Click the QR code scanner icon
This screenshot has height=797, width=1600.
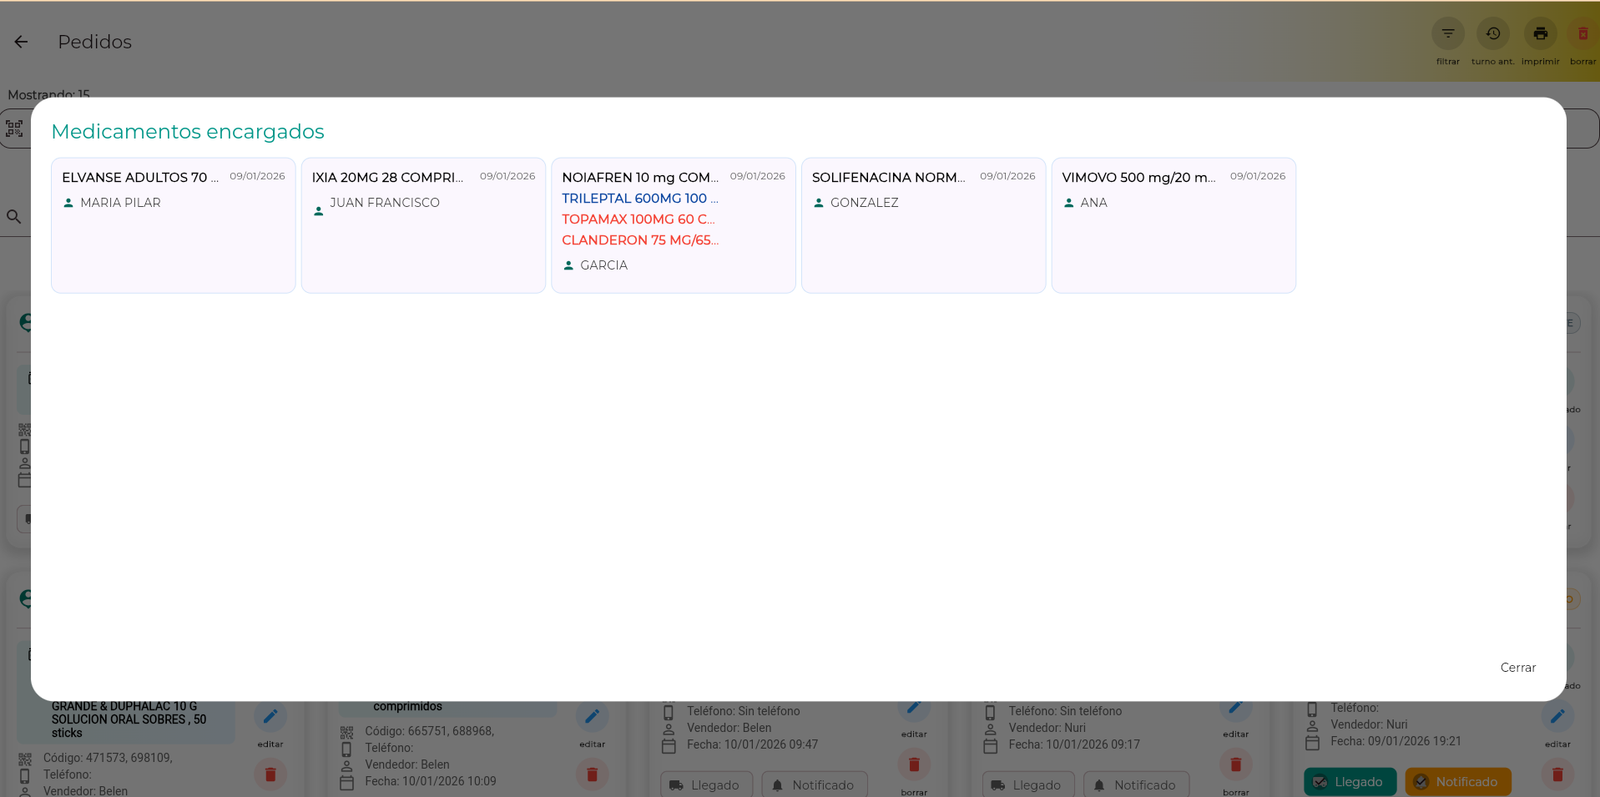tap(14, 129)
